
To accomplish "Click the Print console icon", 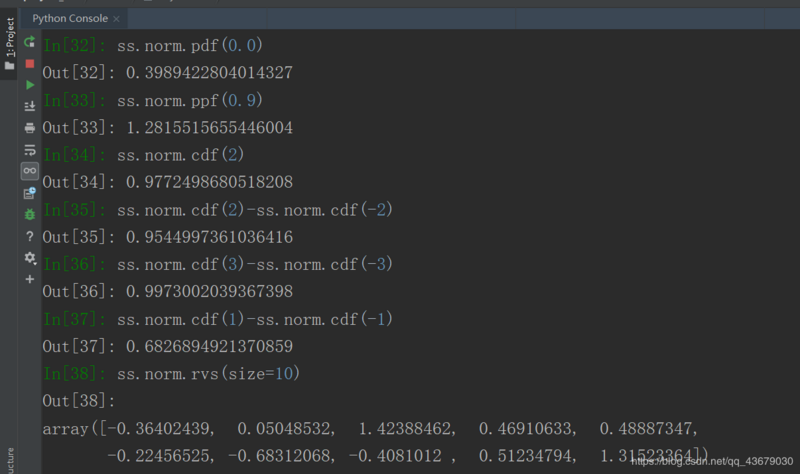I will click(x=30, y=128).
